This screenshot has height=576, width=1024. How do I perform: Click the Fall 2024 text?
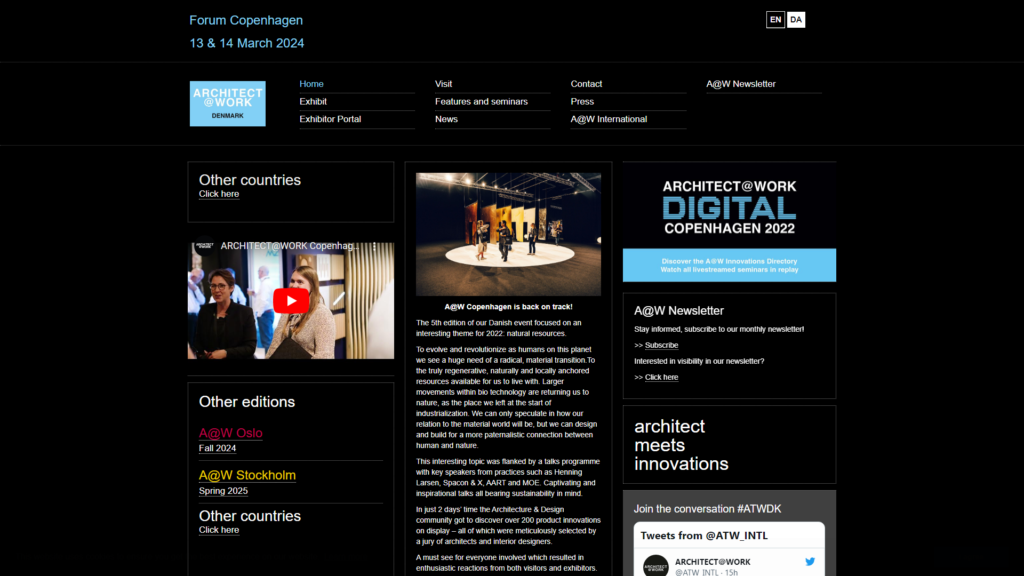(x=217, y=448)
